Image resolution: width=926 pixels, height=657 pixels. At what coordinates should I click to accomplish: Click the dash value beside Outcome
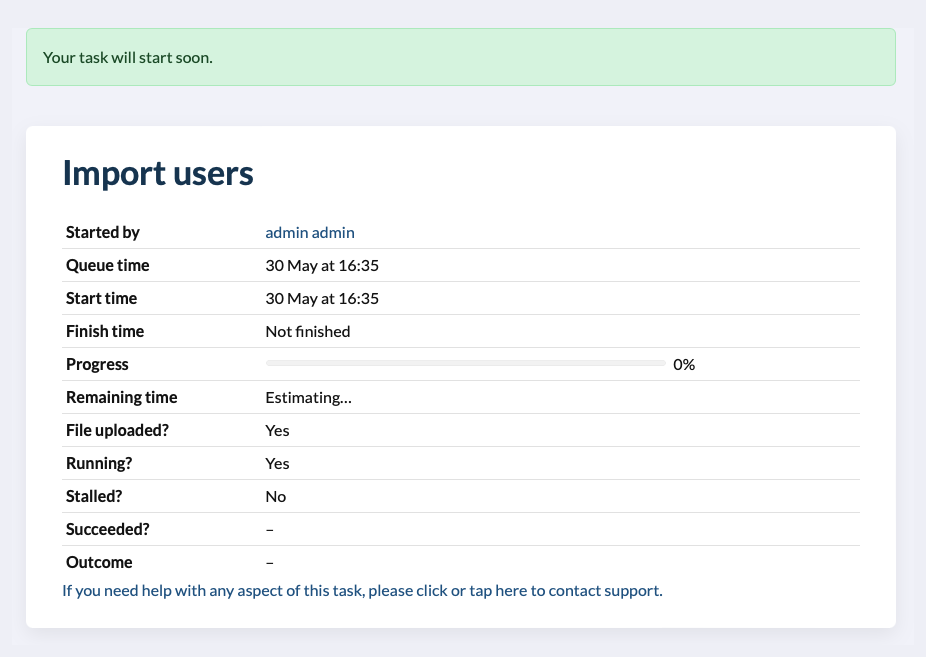(x=269, y=563)
